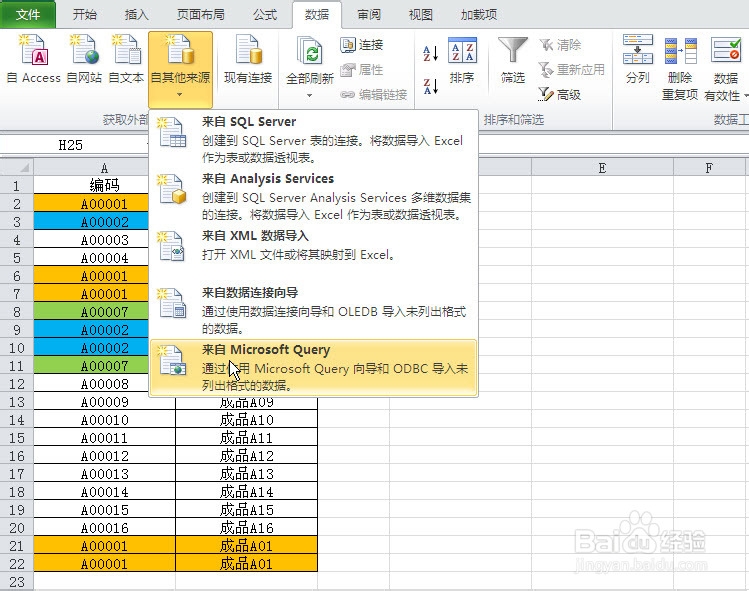Screen dimensions: 749x591
Task: Open 现有连接 existing connections
Action: (x=248, y=58)
